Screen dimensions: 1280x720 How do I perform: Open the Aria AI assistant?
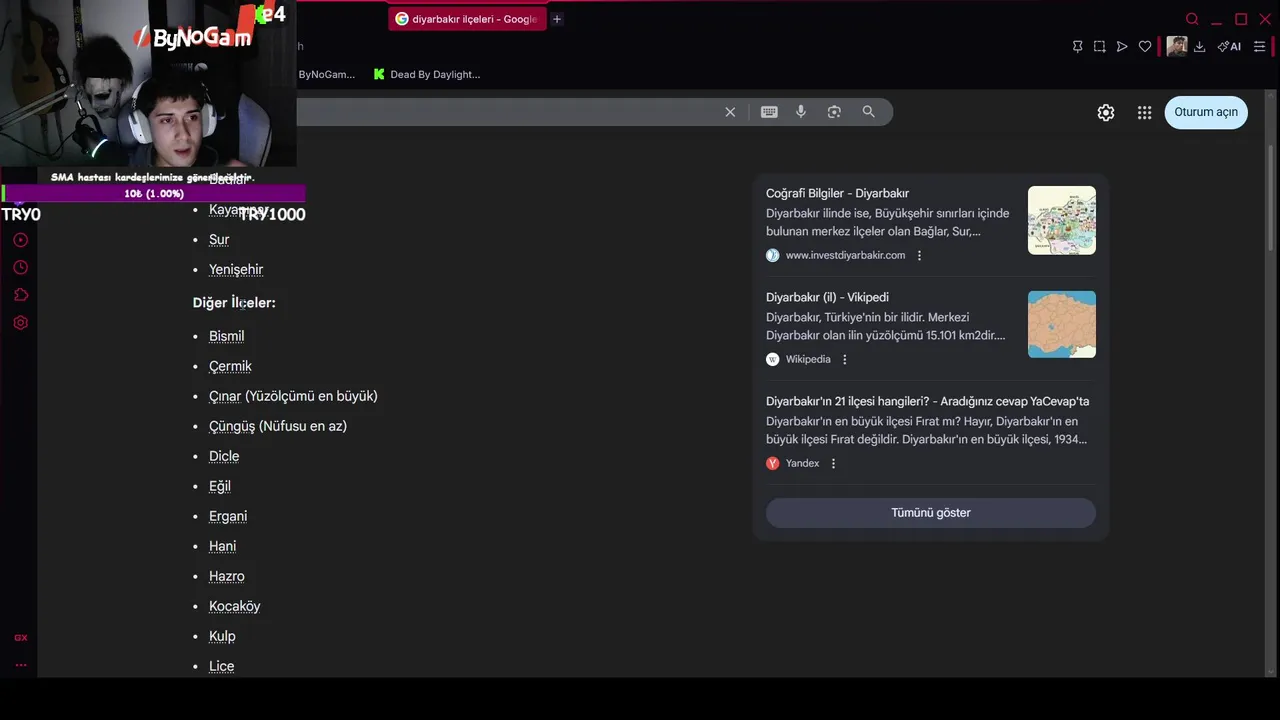coord(1229,46)
